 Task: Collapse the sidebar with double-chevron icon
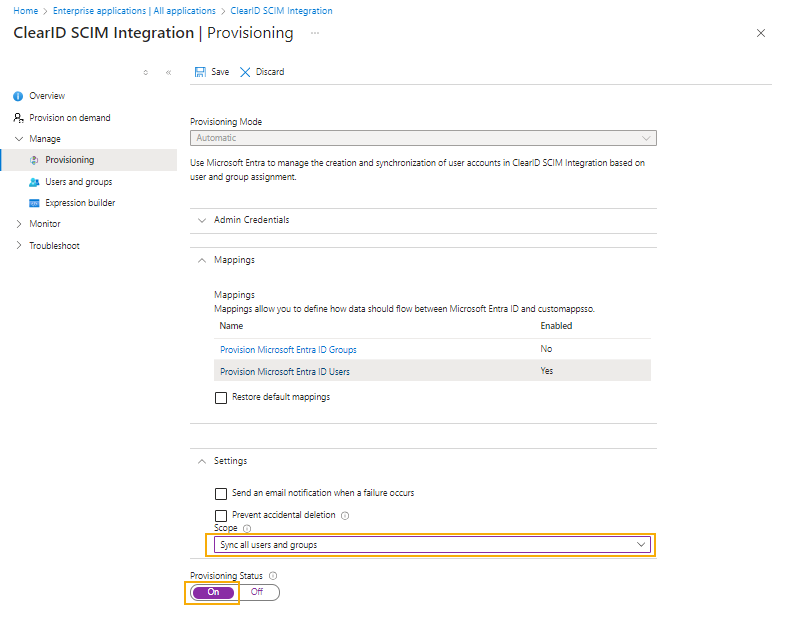click(x=169, y=73)
